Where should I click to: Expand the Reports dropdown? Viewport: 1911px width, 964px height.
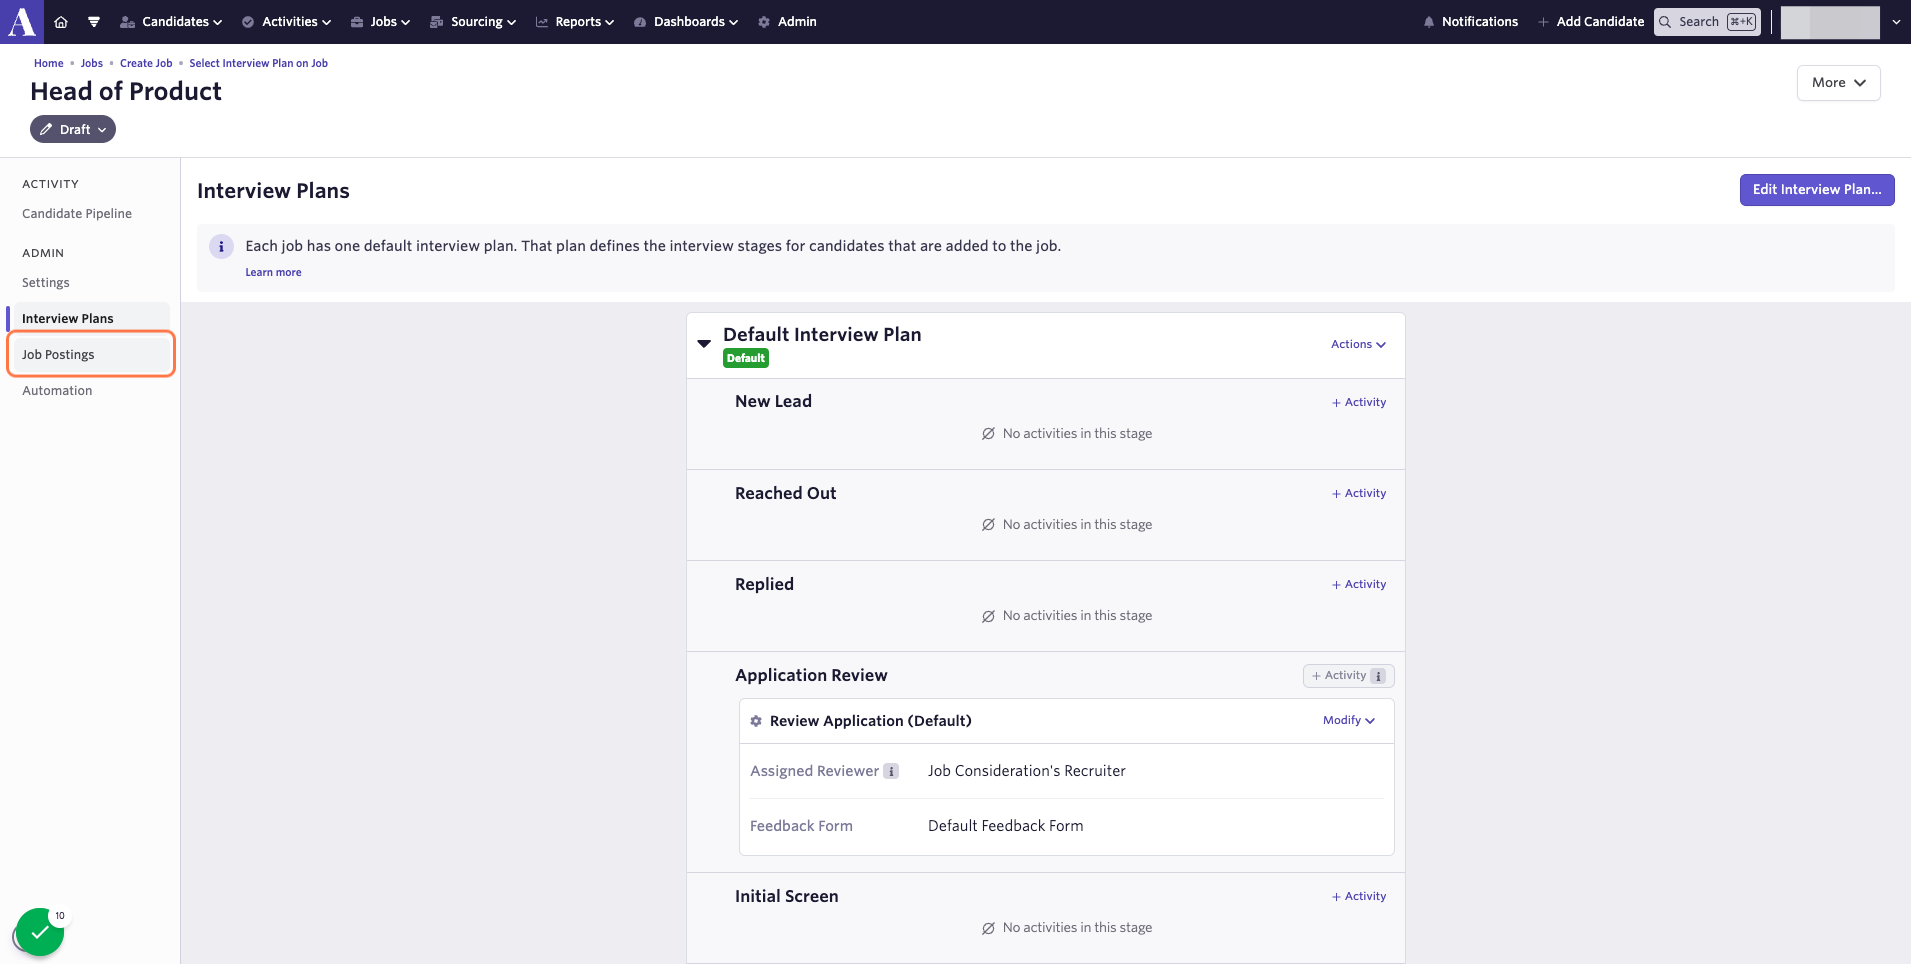point(575,22)
